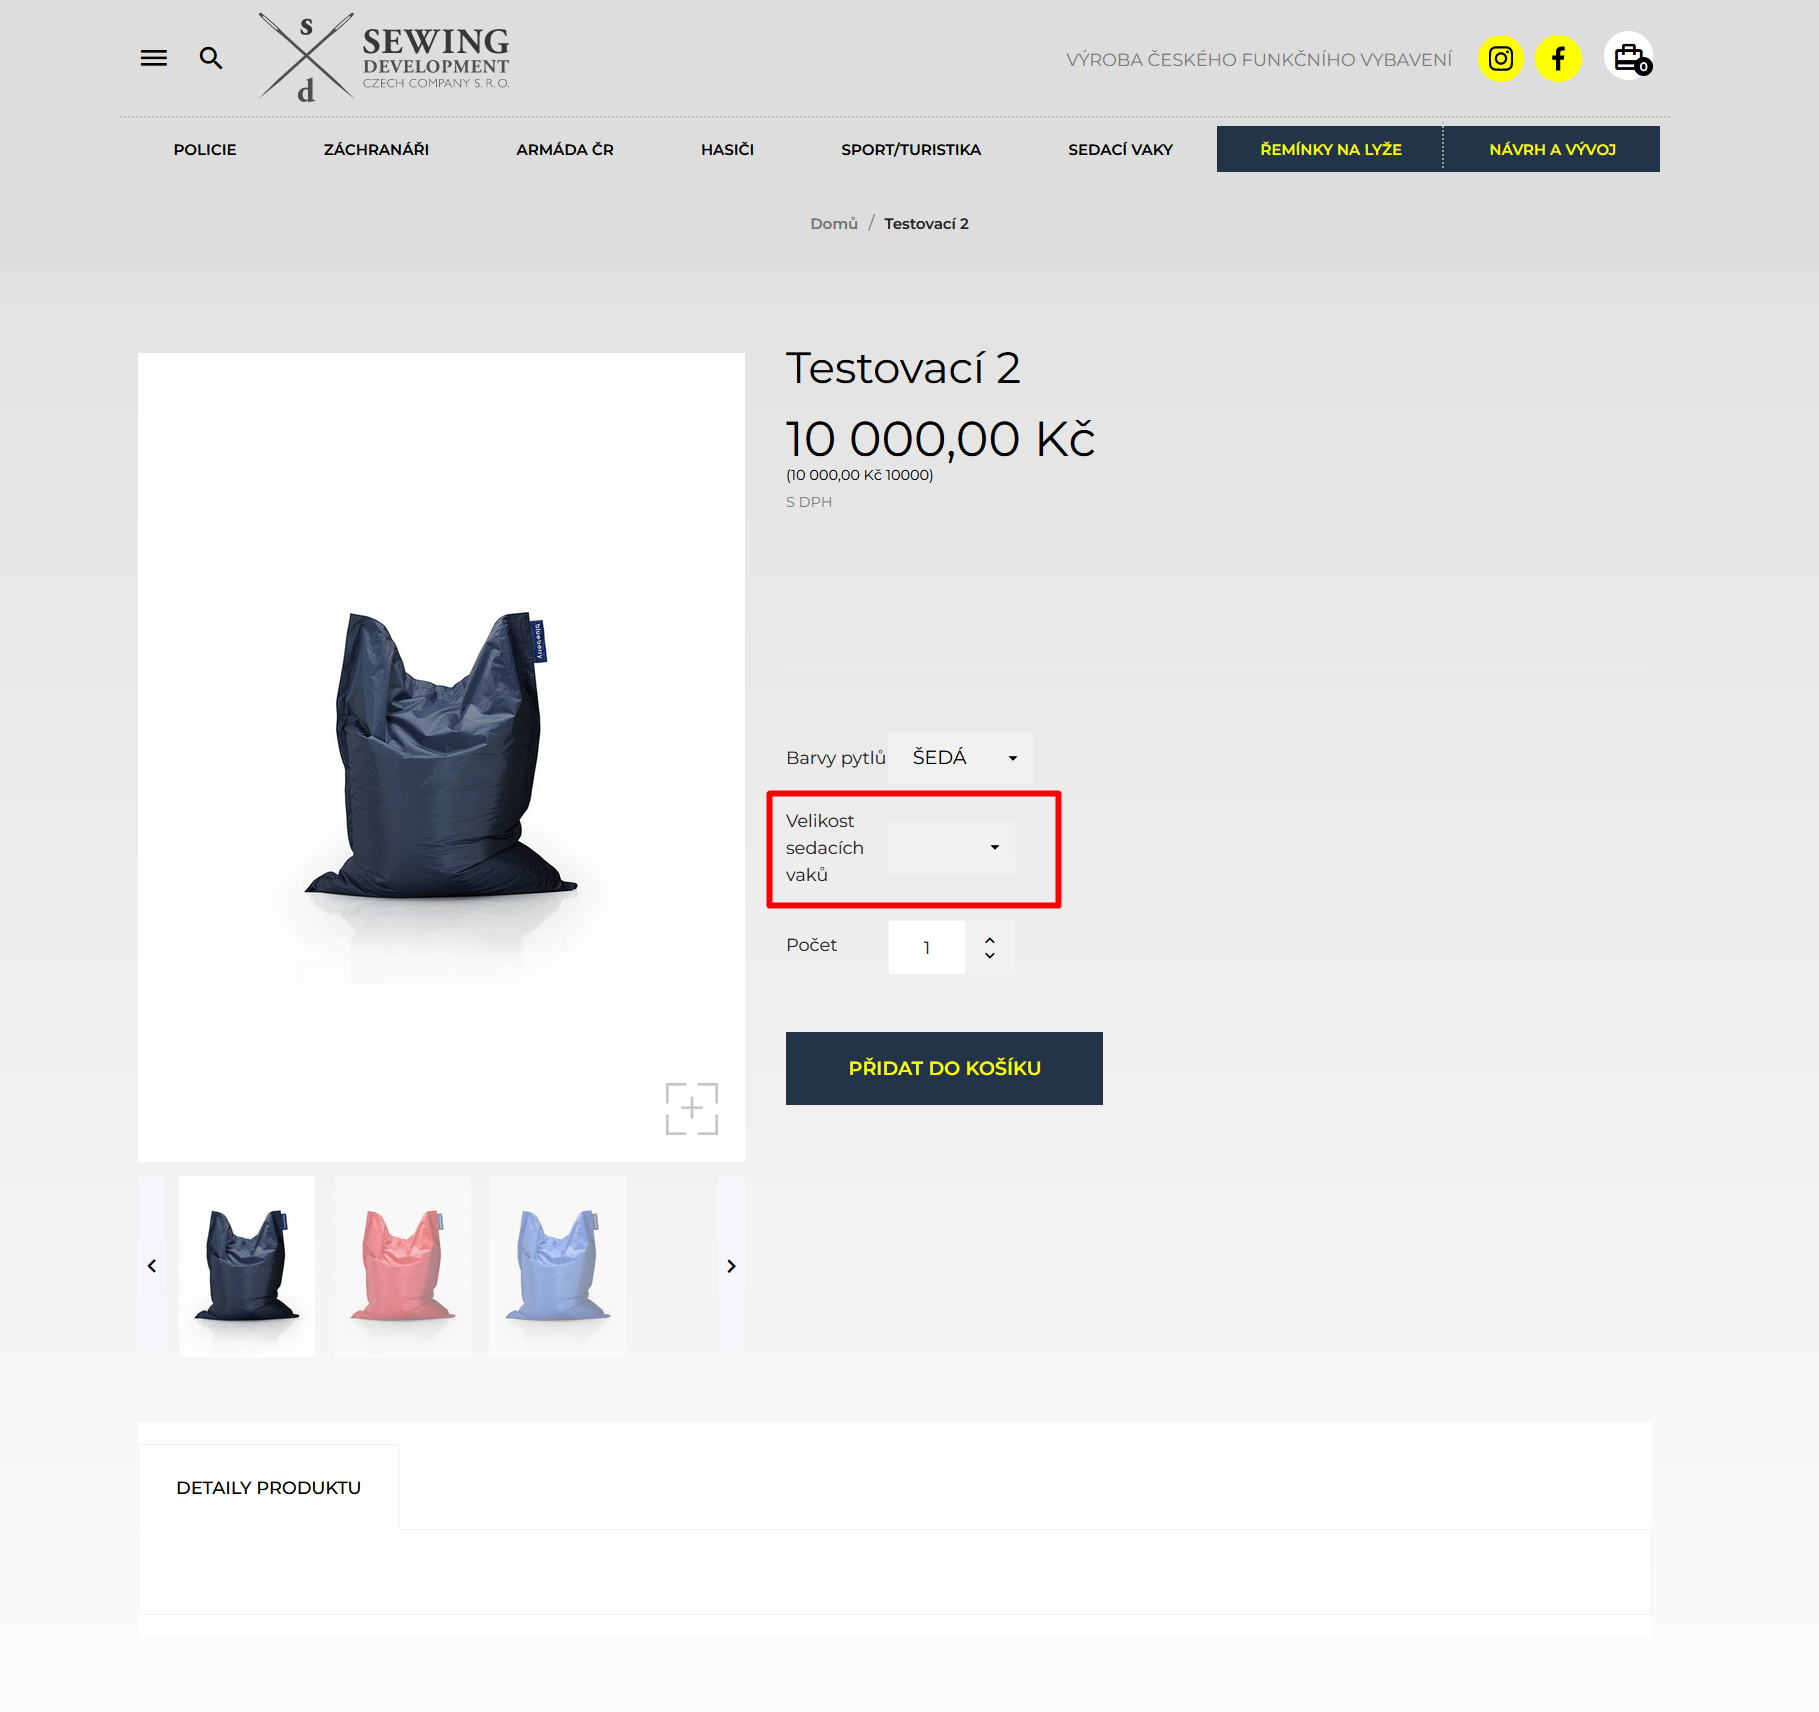The height and width of the screenshot is (1712, 1819).
Task: Select the light blue bean bag thumbnail
Action: [558, 1266]
